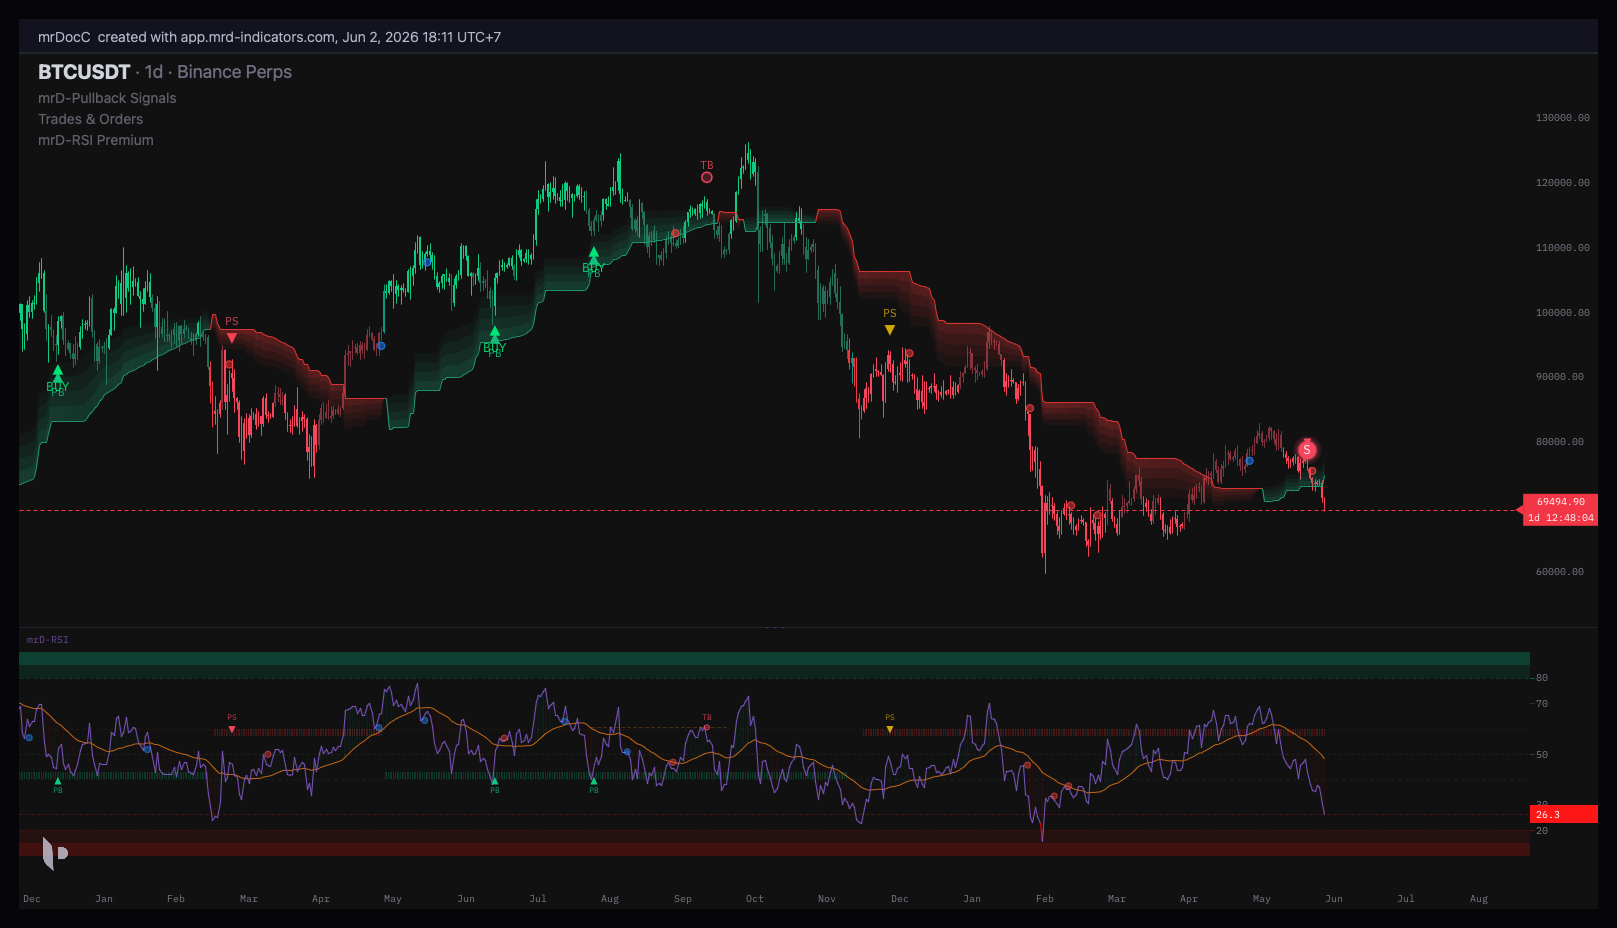Screen dimensions: 1617x928
Task: Click the 90000.00 price axis label
Action: 1559,377
